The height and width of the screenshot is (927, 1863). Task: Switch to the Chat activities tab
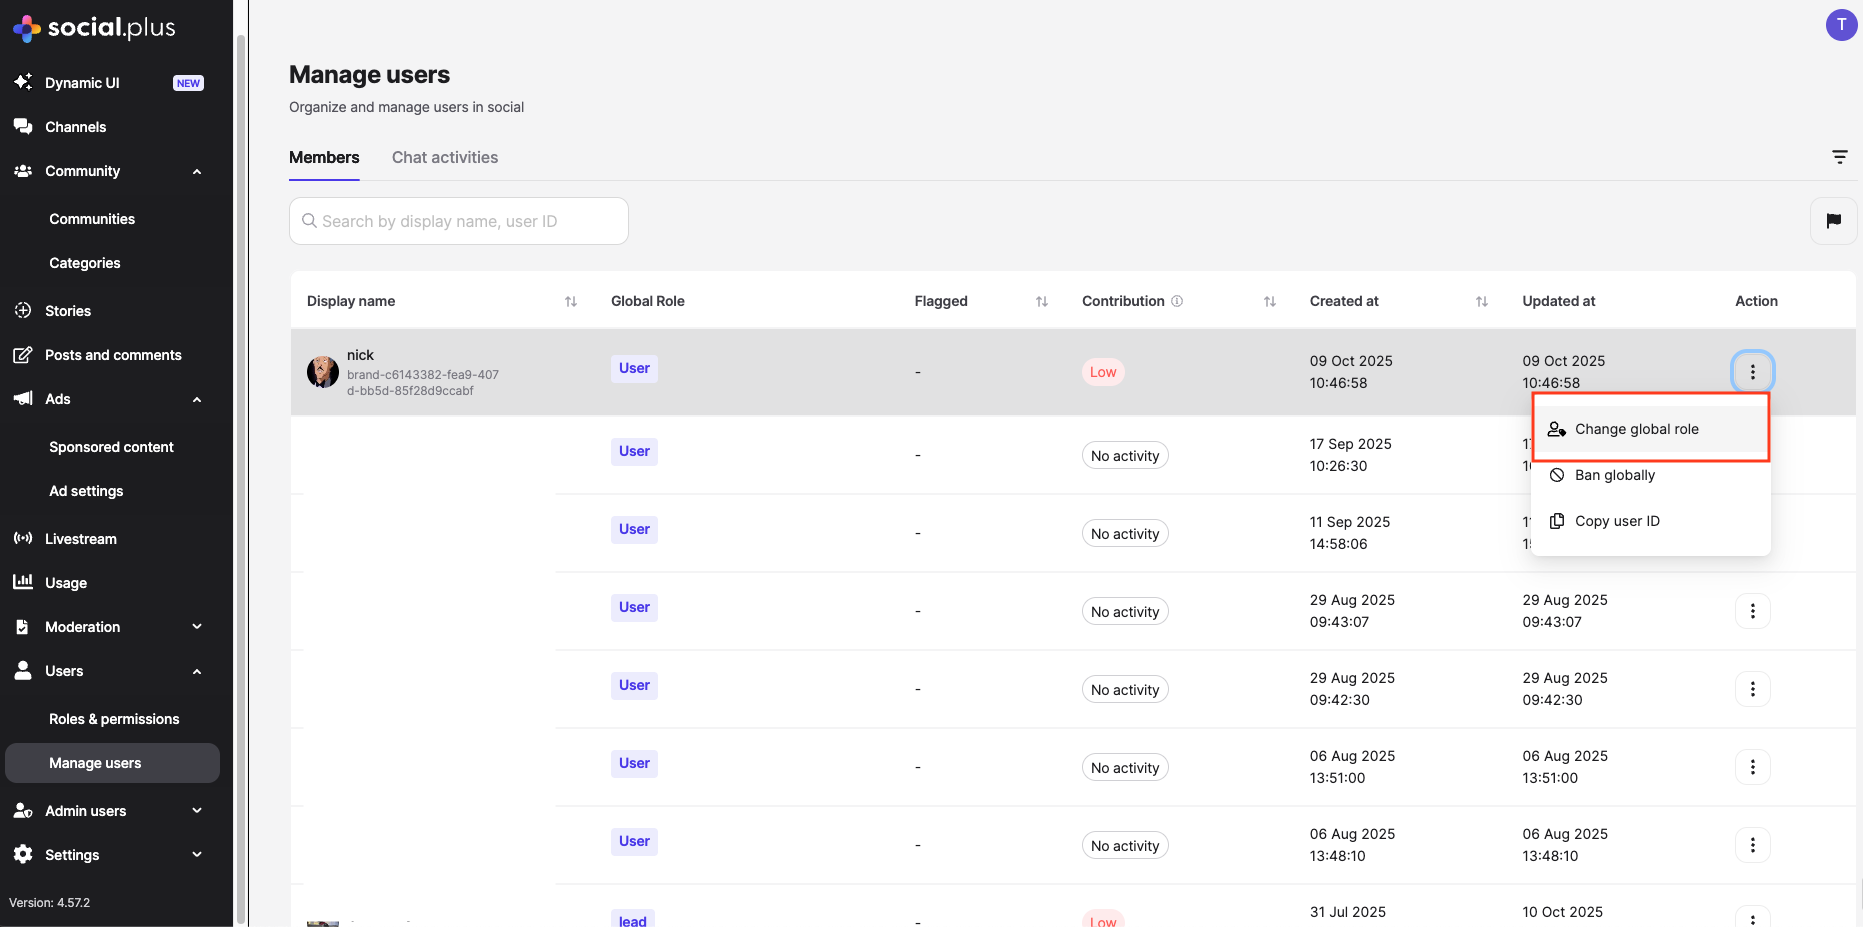[x=445, y=157]
